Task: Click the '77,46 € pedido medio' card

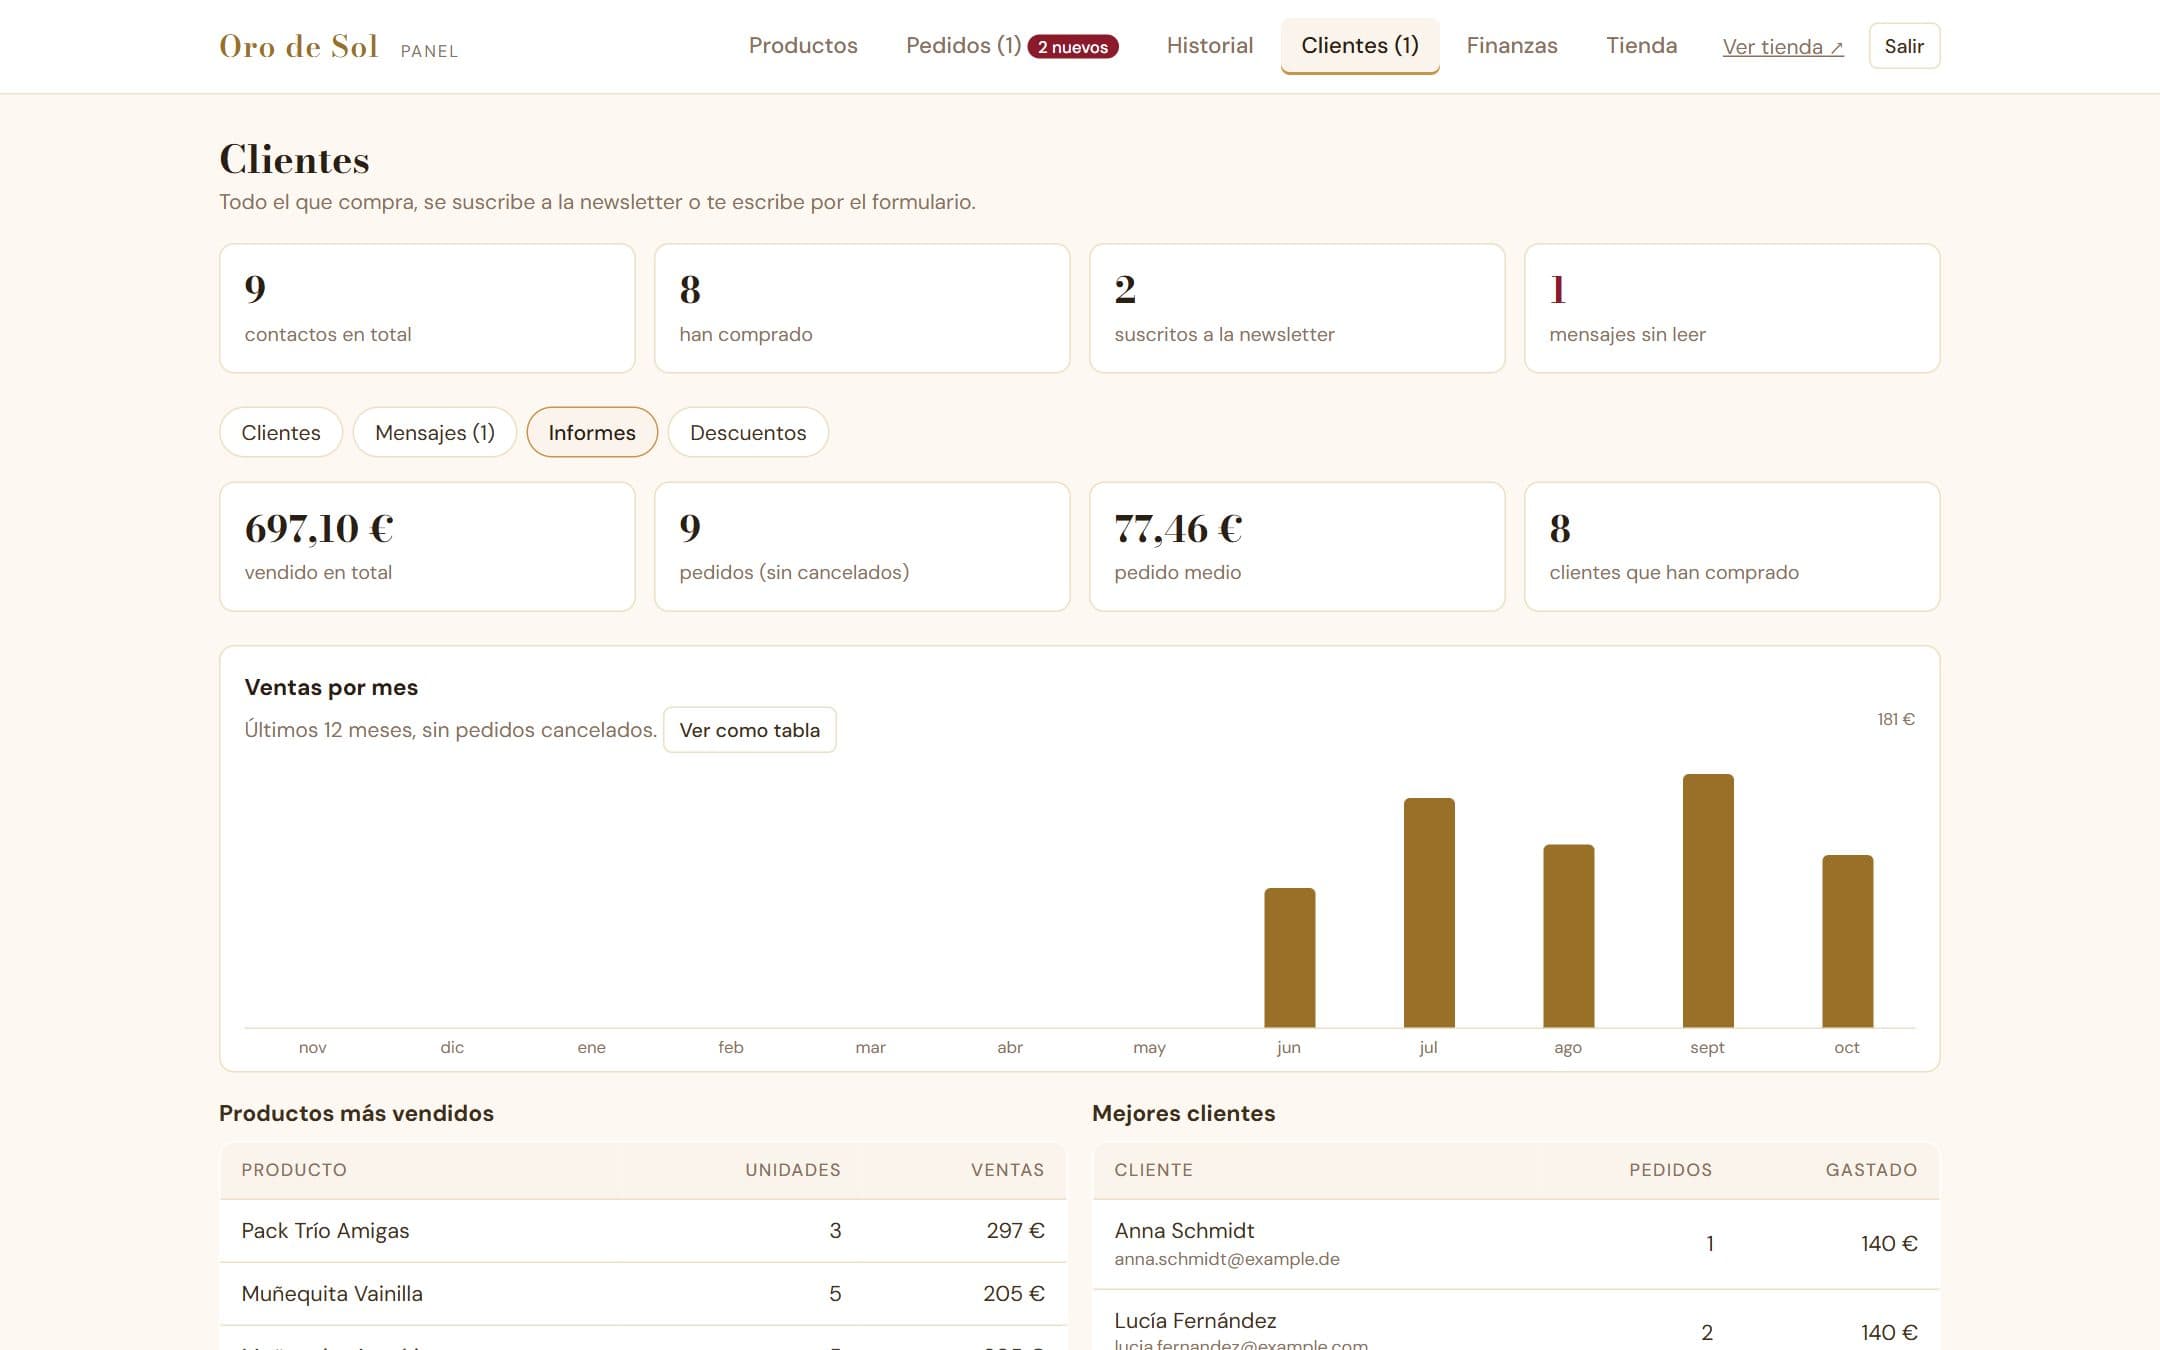Action: pos(1297,546)
